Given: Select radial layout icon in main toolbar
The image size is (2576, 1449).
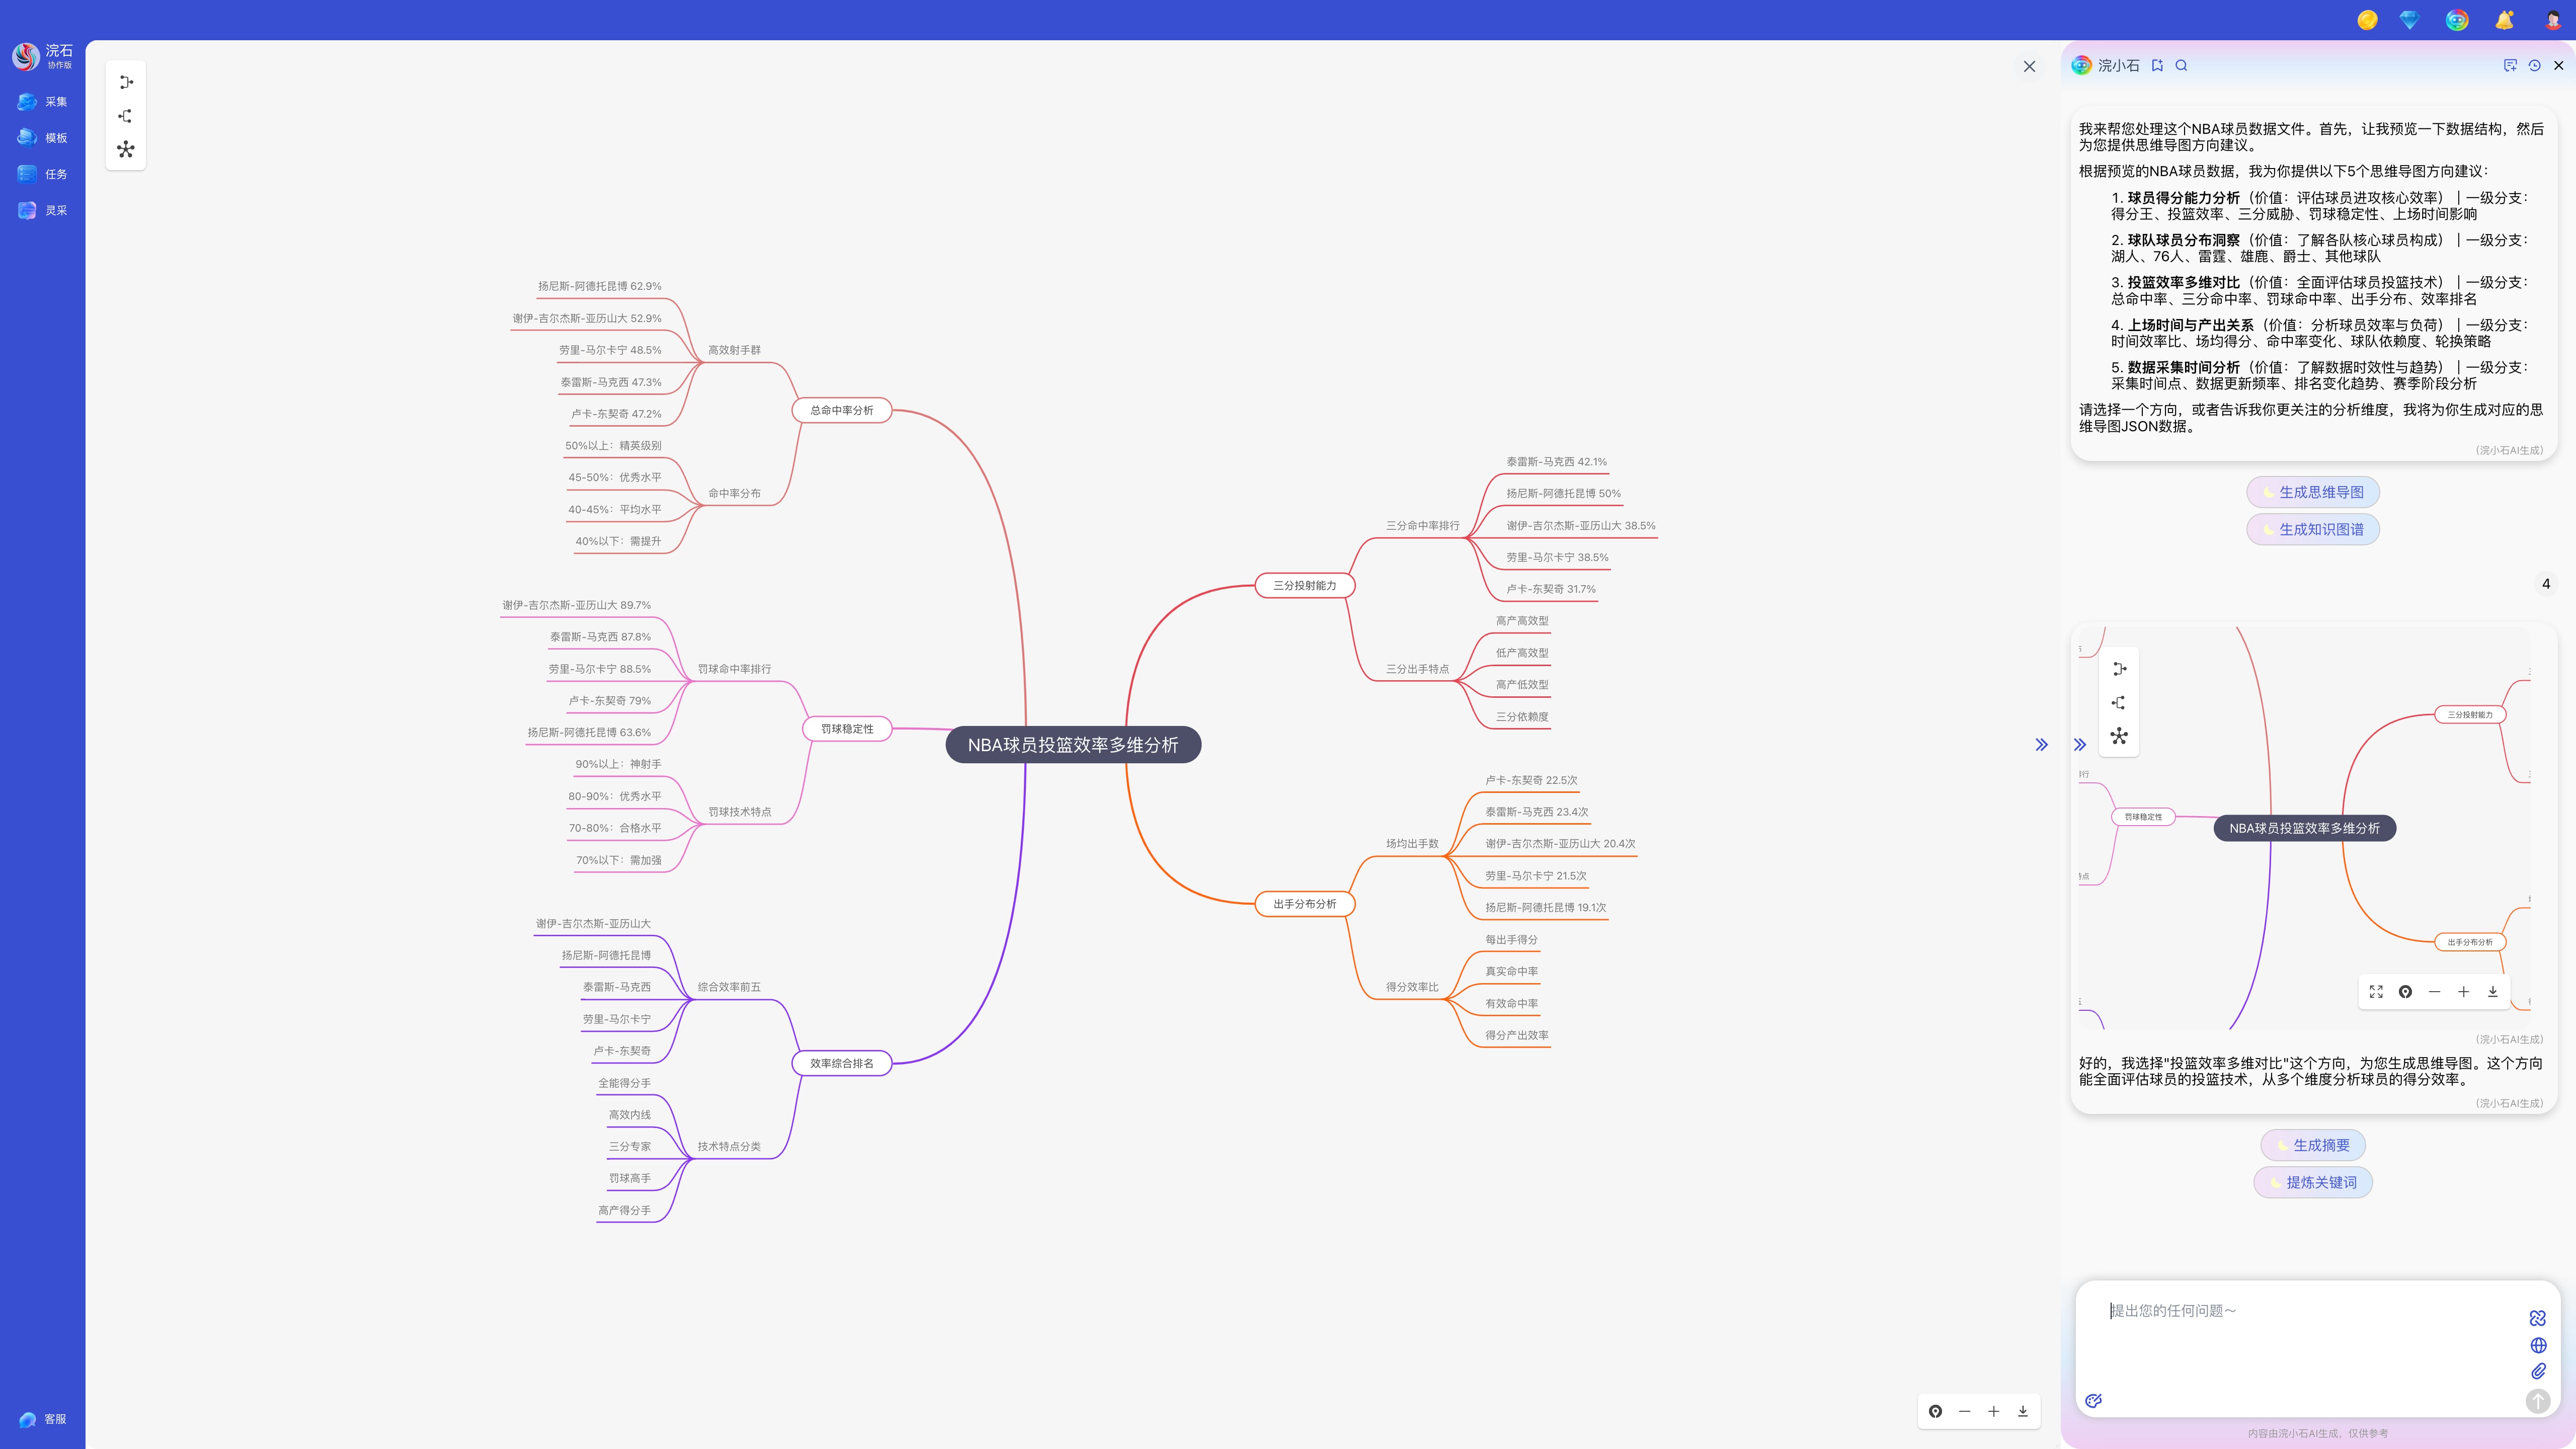Looking at the screenshot, I should coord(126,150).
